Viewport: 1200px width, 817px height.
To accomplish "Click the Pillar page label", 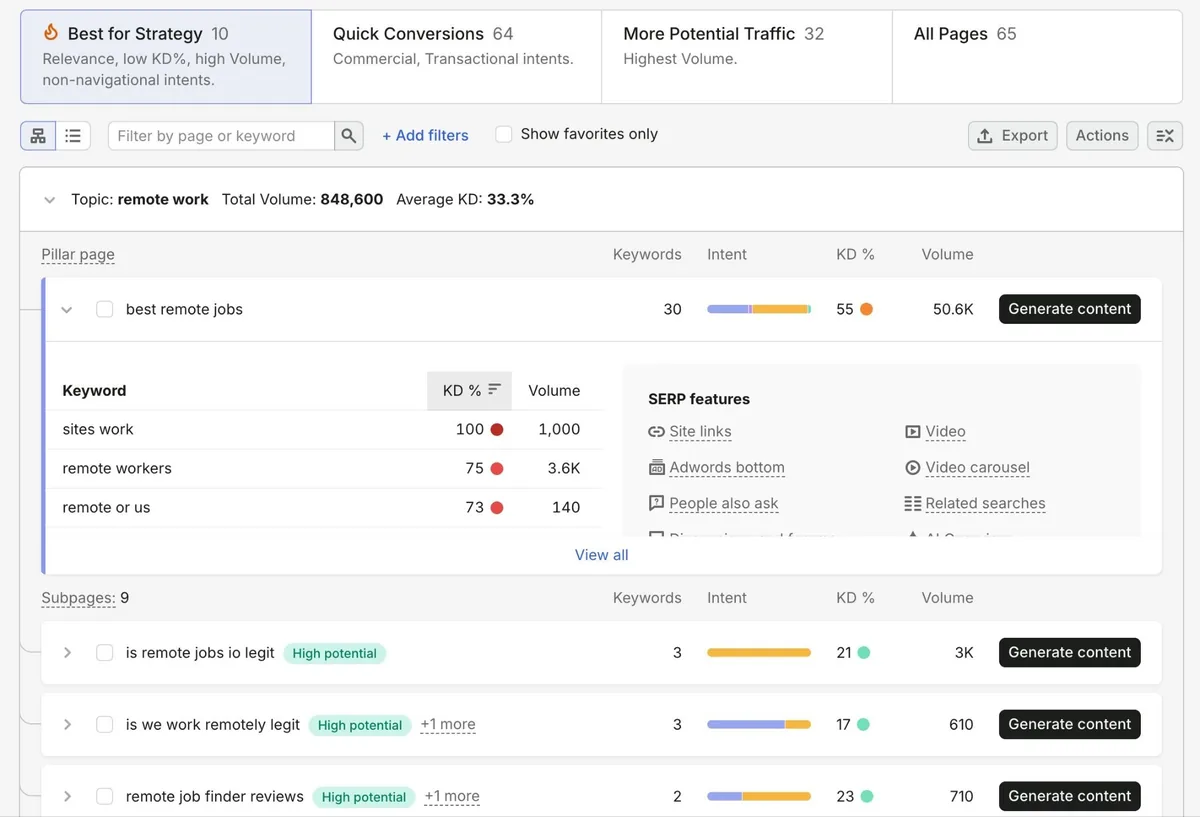I will 78,254.
